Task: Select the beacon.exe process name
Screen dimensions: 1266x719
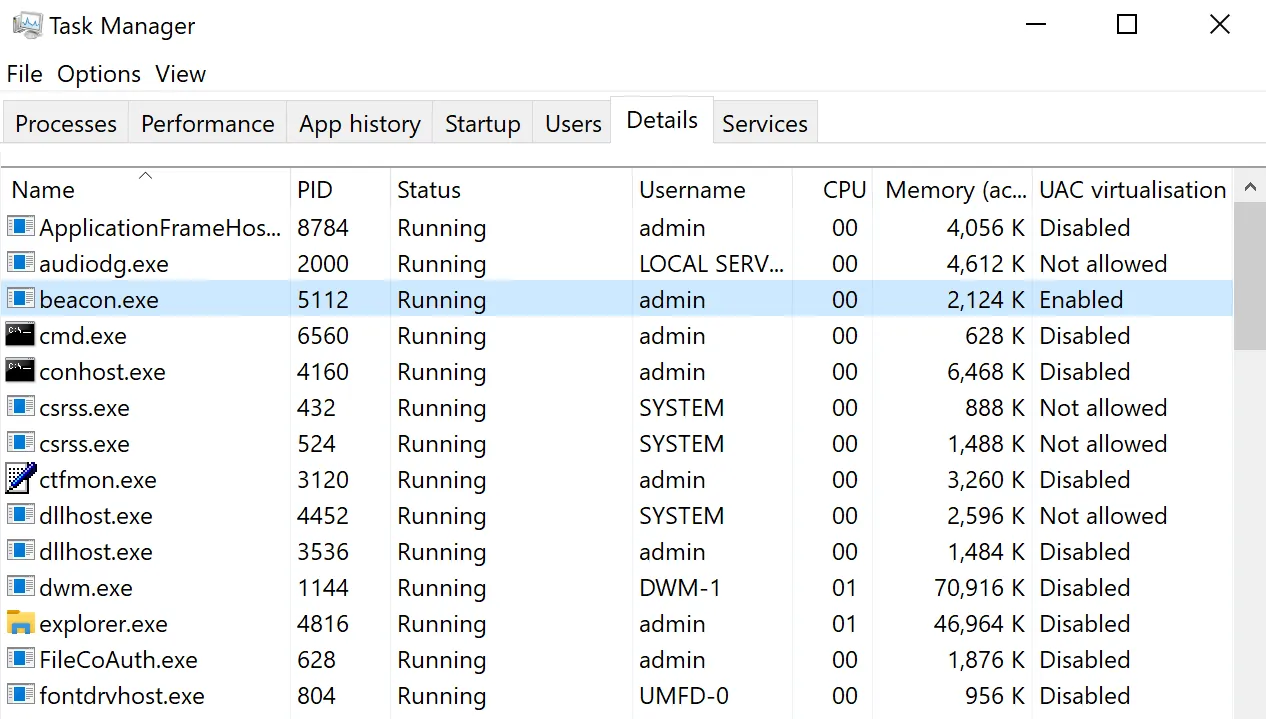Action: tap(99, 299)
